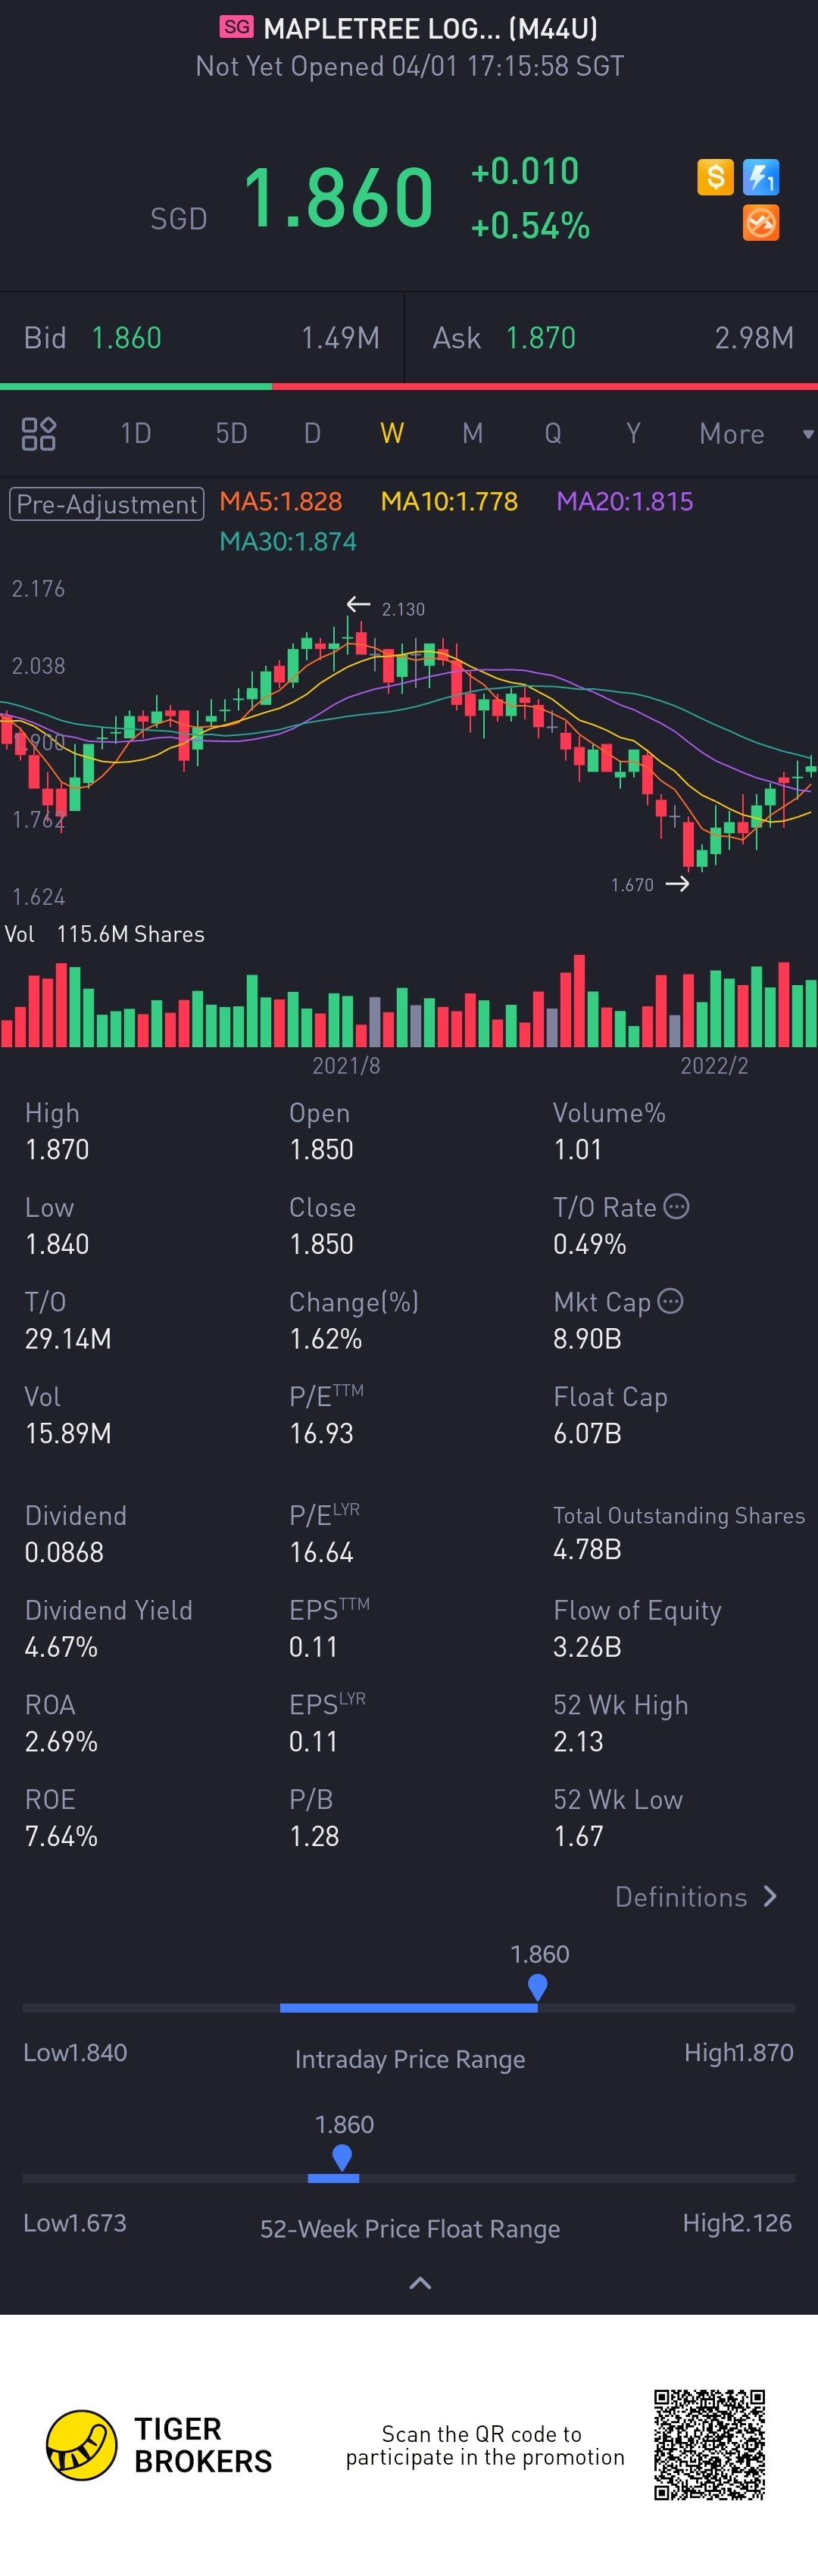Switch chart to the 1D timeframe
The height and width of the screenshot is (2576, 818).
pos(135,433)
